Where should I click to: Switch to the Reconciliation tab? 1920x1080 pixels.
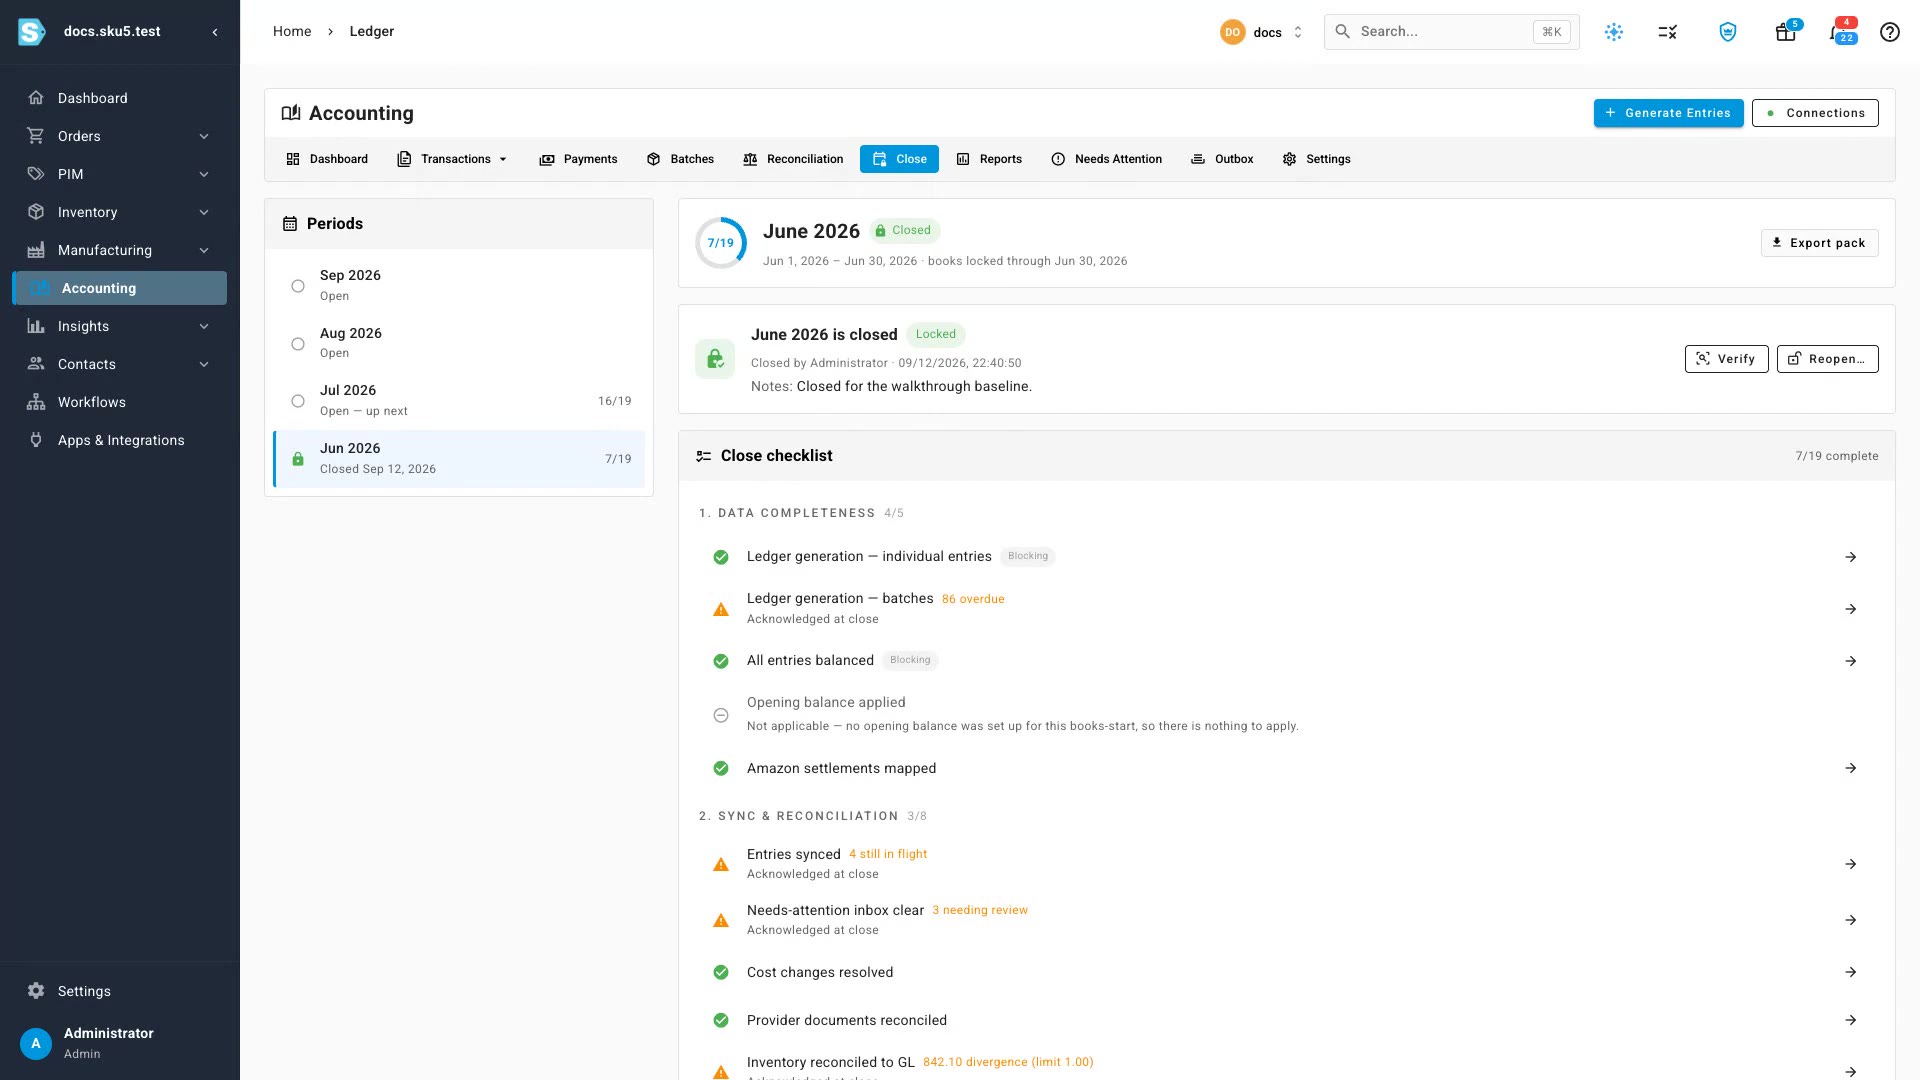793,159
